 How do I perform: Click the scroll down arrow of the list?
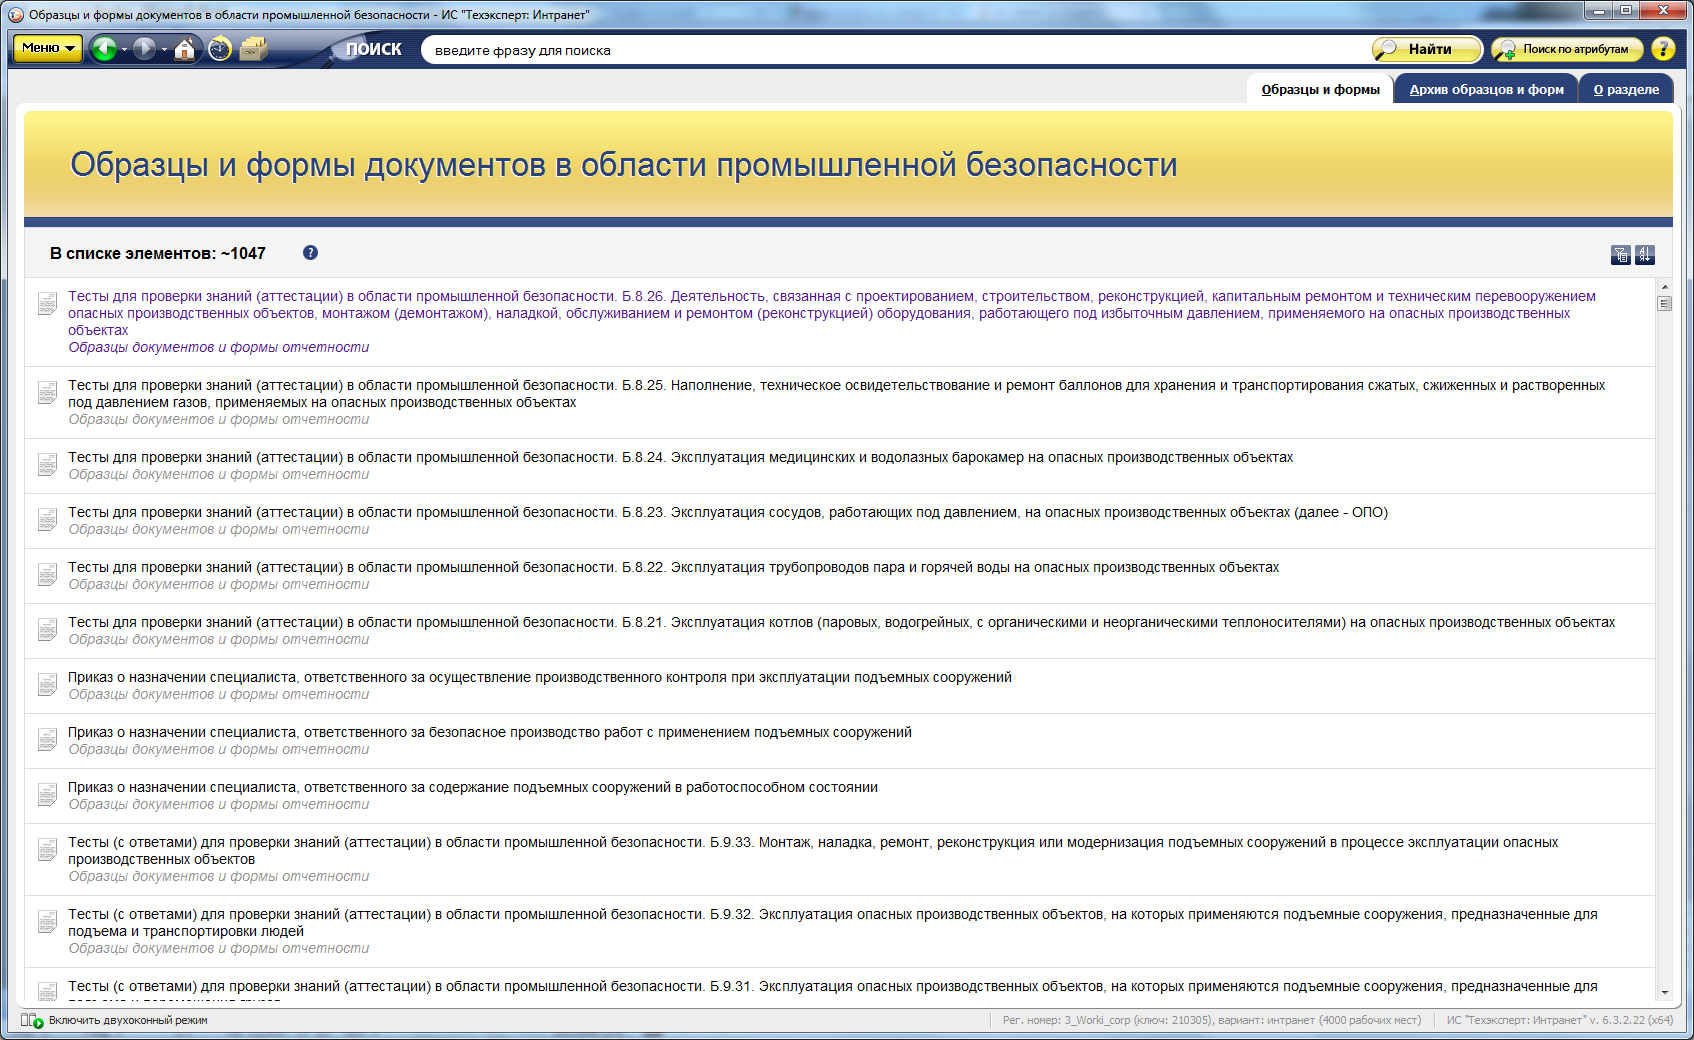[x=1665, y=992]
